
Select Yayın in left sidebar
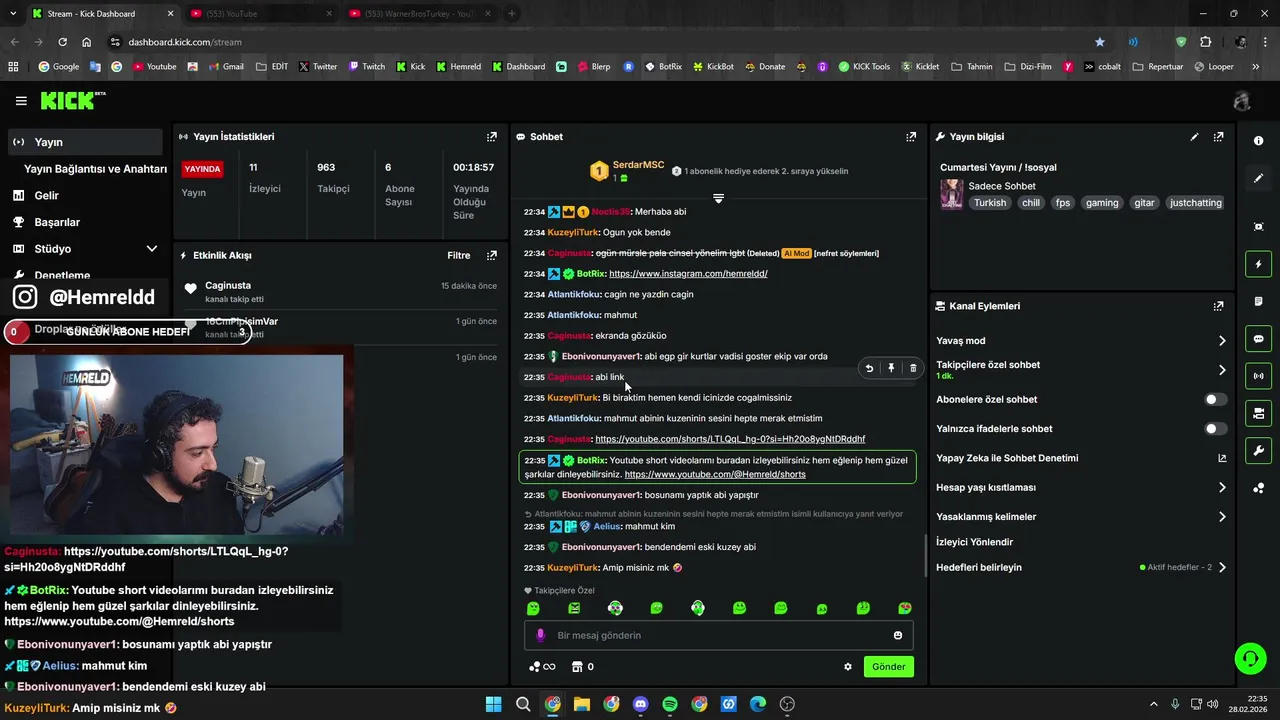pyautogui.click(x=85, y=142)
